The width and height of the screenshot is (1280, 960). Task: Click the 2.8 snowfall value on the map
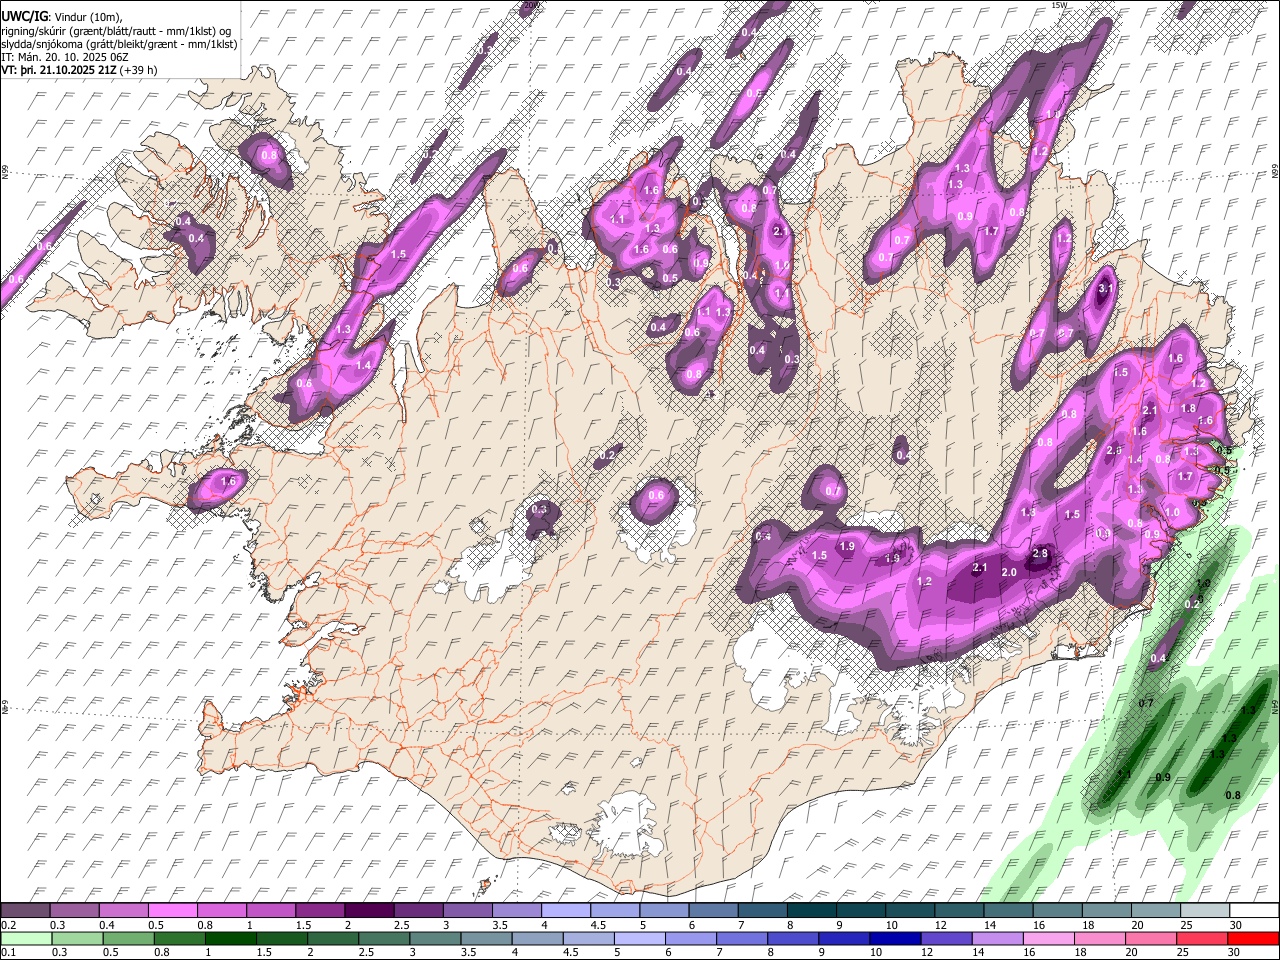click(x=1040, y=554)
